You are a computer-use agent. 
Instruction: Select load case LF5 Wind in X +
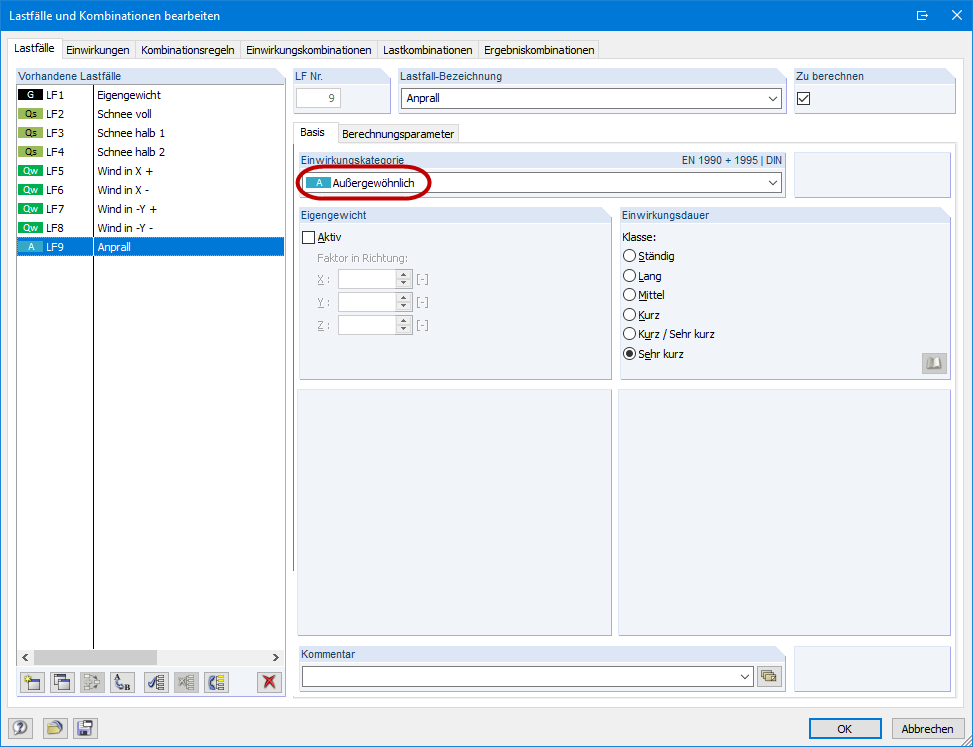click(150, 171)
